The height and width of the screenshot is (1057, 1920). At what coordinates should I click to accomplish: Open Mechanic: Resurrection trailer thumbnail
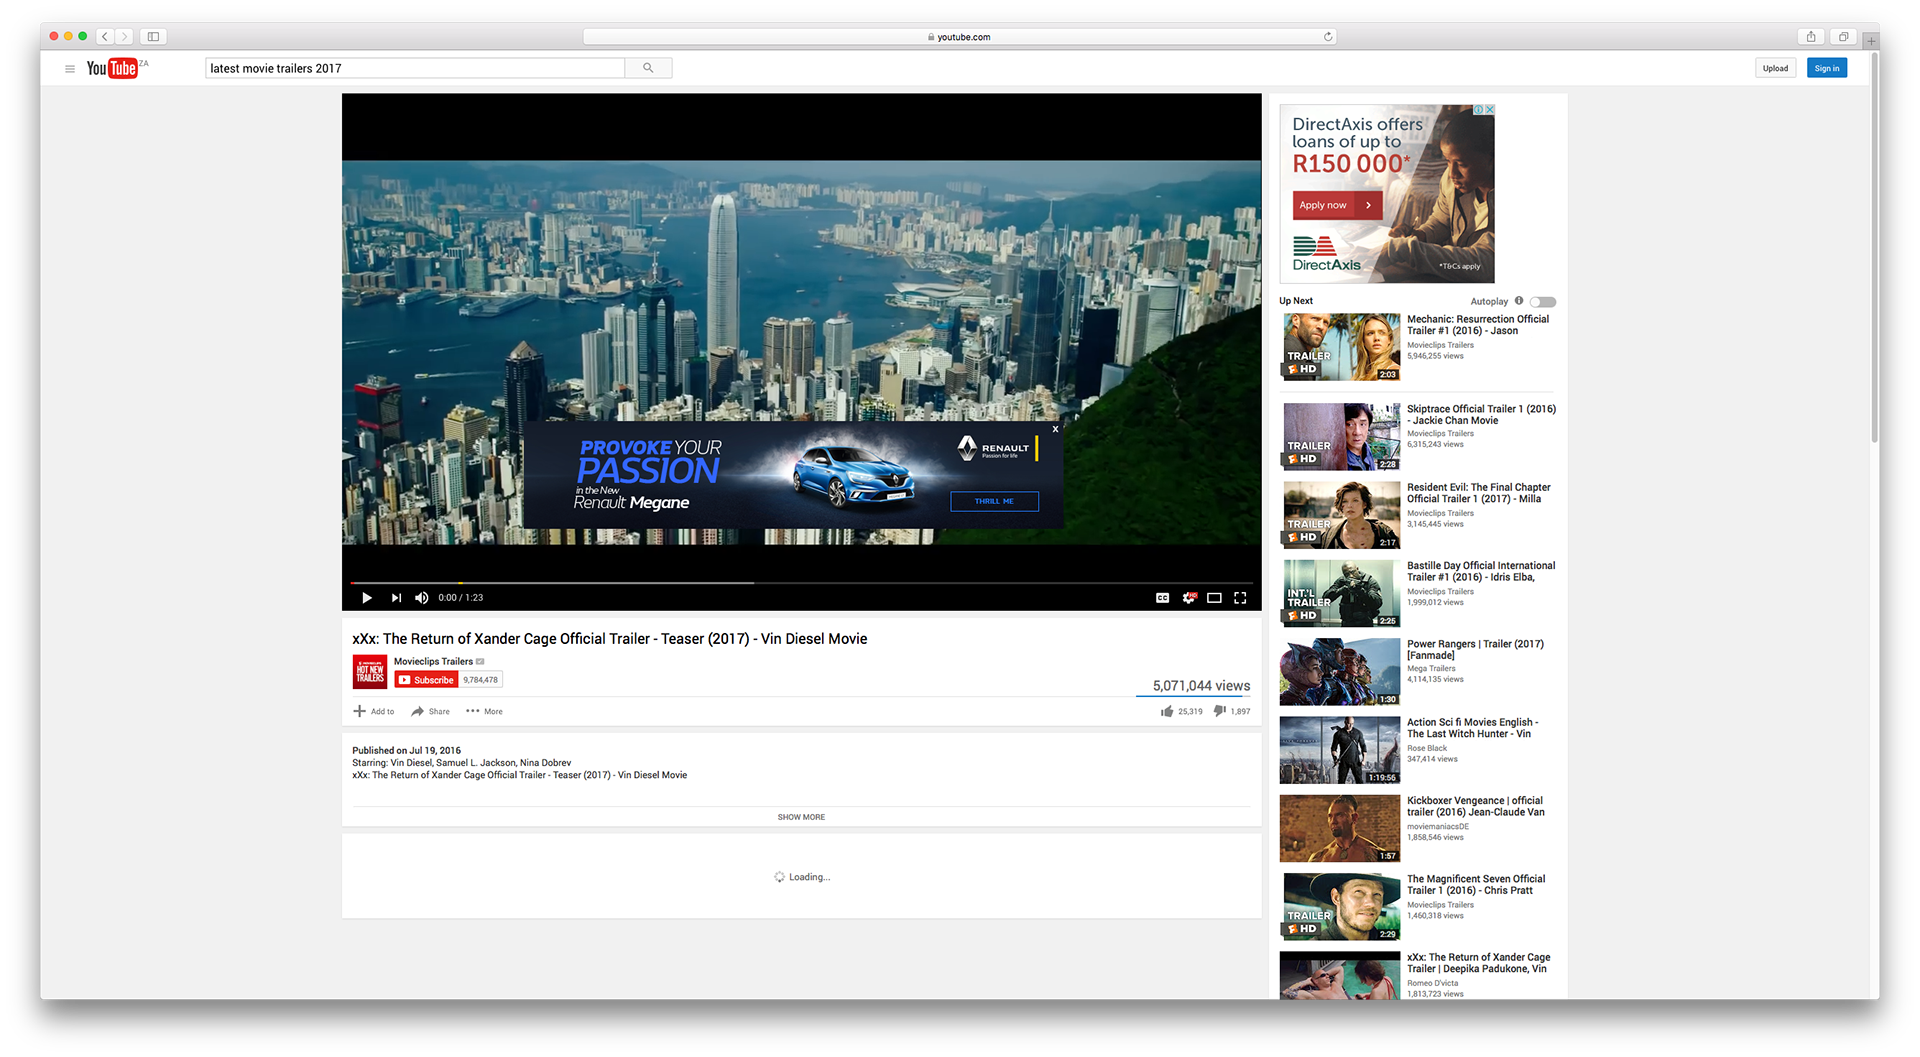pyautogui.click(x=1340, y=347)
